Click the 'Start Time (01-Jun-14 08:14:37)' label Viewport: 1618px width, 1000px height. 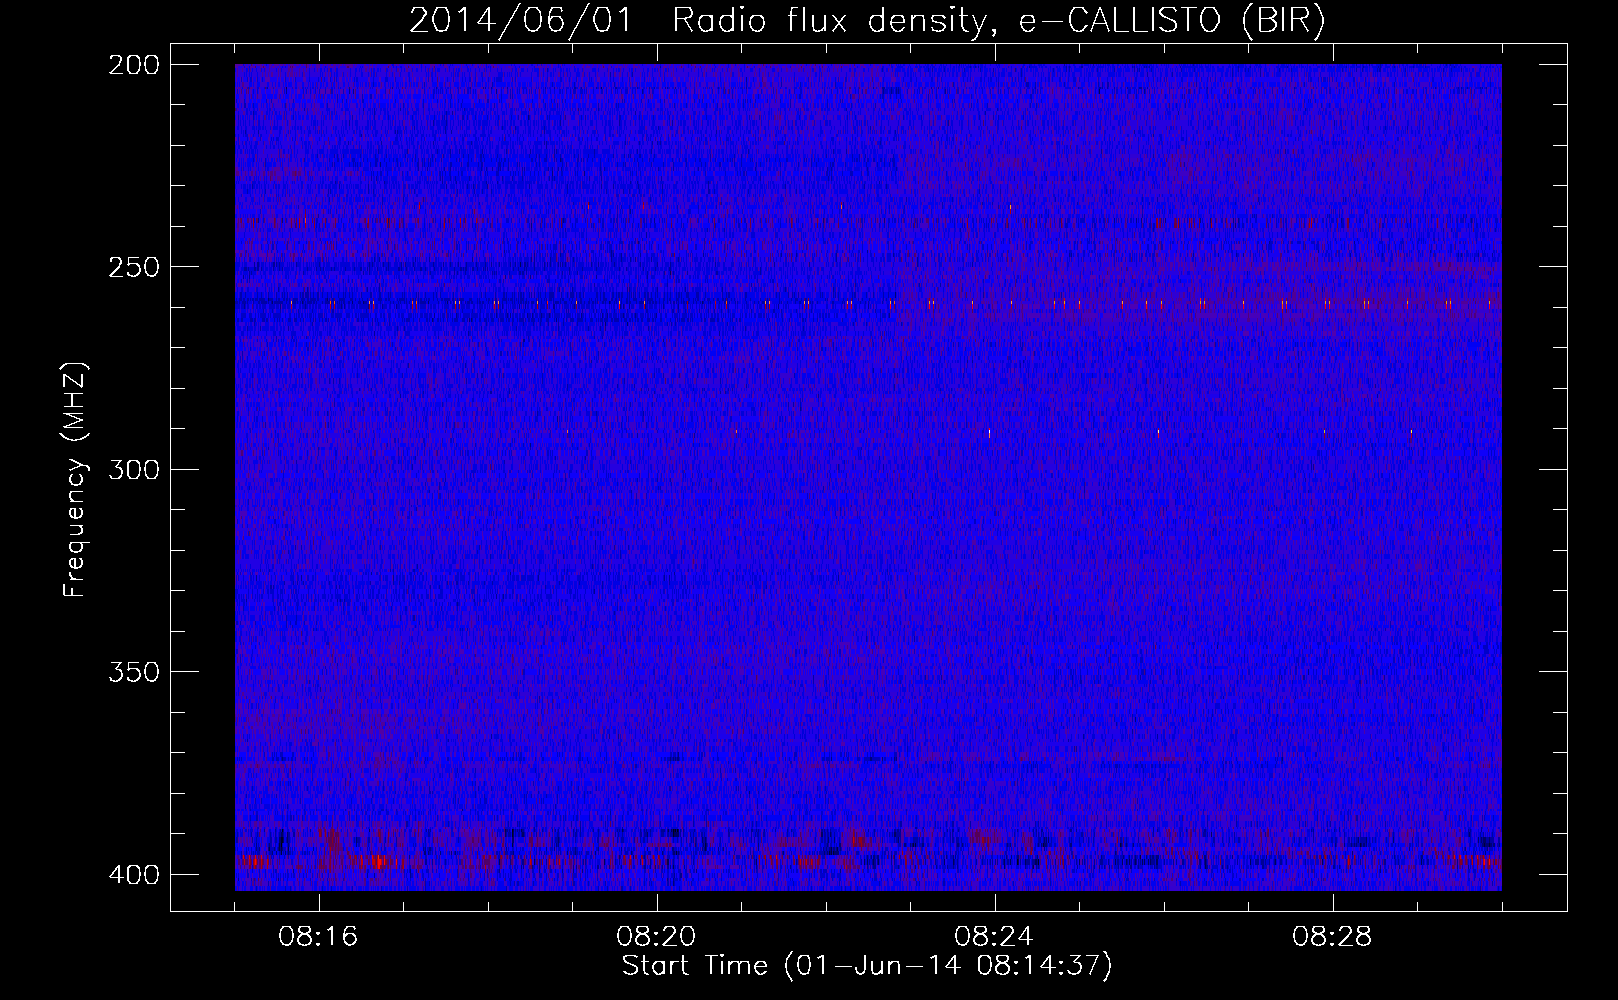[867, 966]
